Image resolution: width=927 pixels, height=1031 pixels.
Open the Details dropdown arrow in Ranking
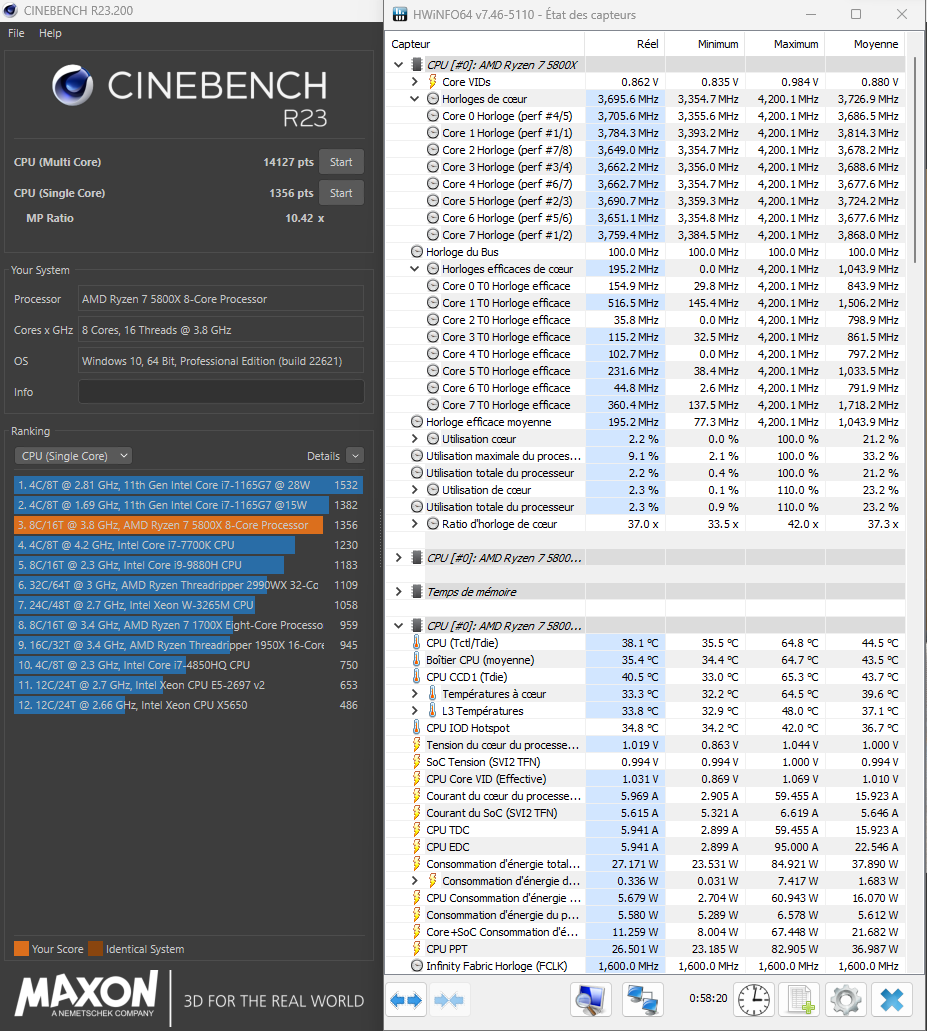355,456
